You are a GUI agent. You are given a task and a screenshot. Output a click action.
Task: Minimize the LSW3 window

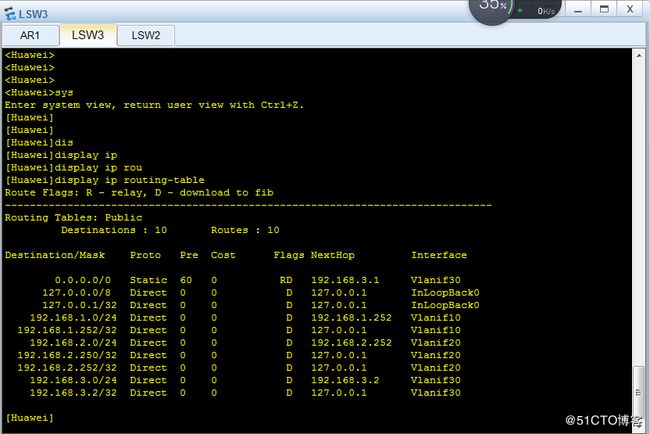coord(578,10)
